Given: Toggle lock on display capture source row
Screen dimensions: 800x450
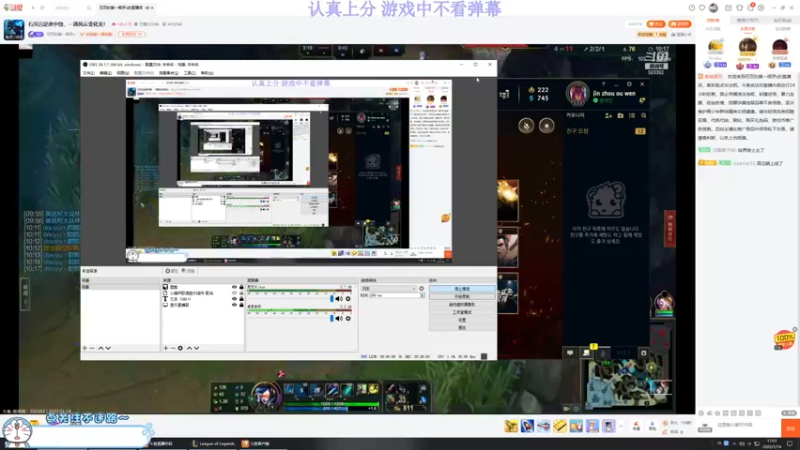Looking at the screenshot, I should pyautogui.click(x=241, y=305).
